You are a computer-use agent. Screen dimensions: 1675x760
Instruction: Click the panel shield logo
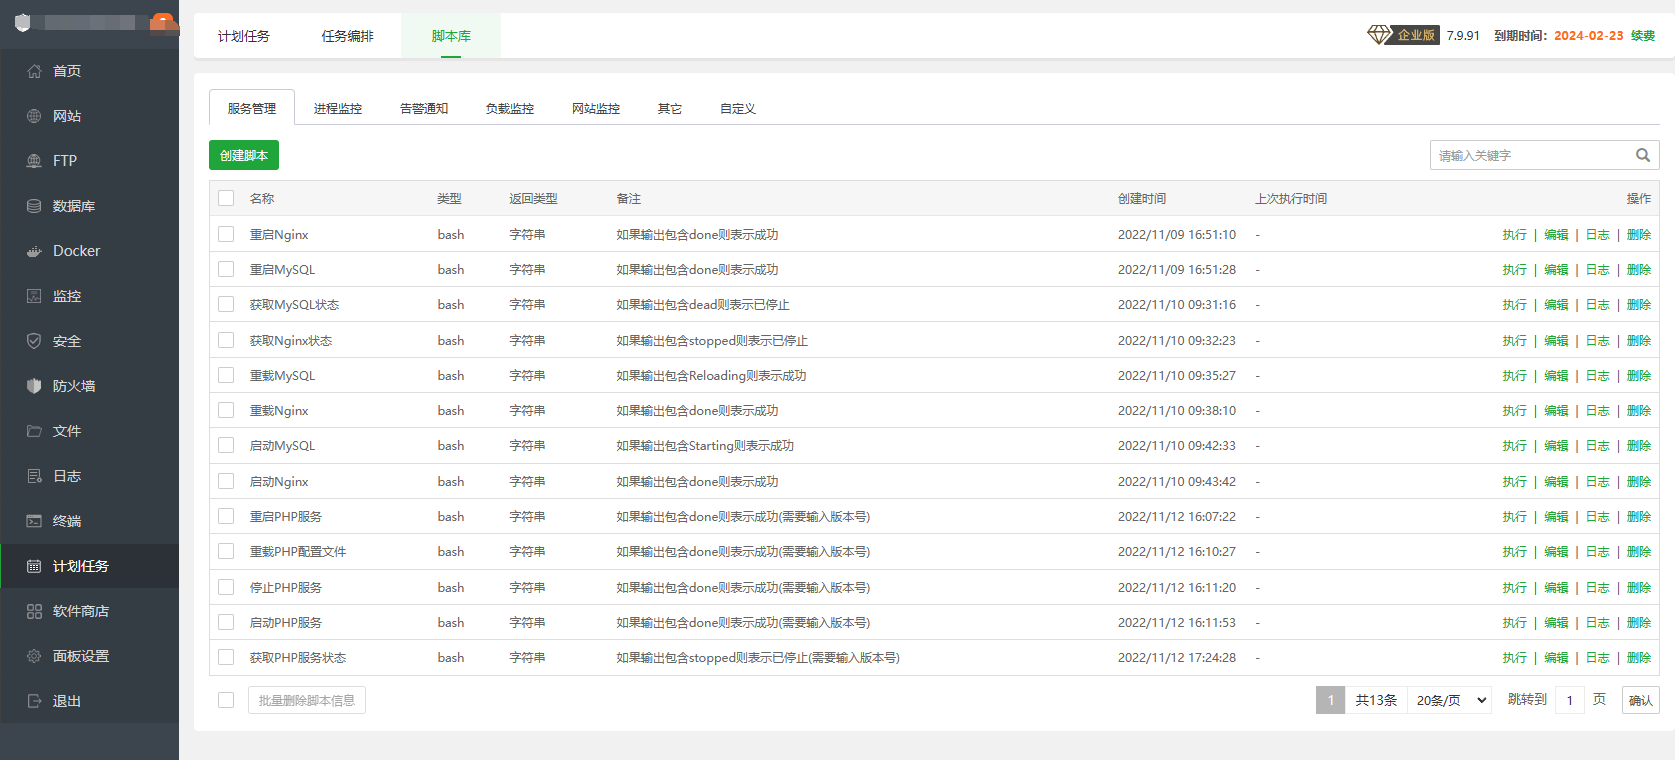[x=23, y=22]
